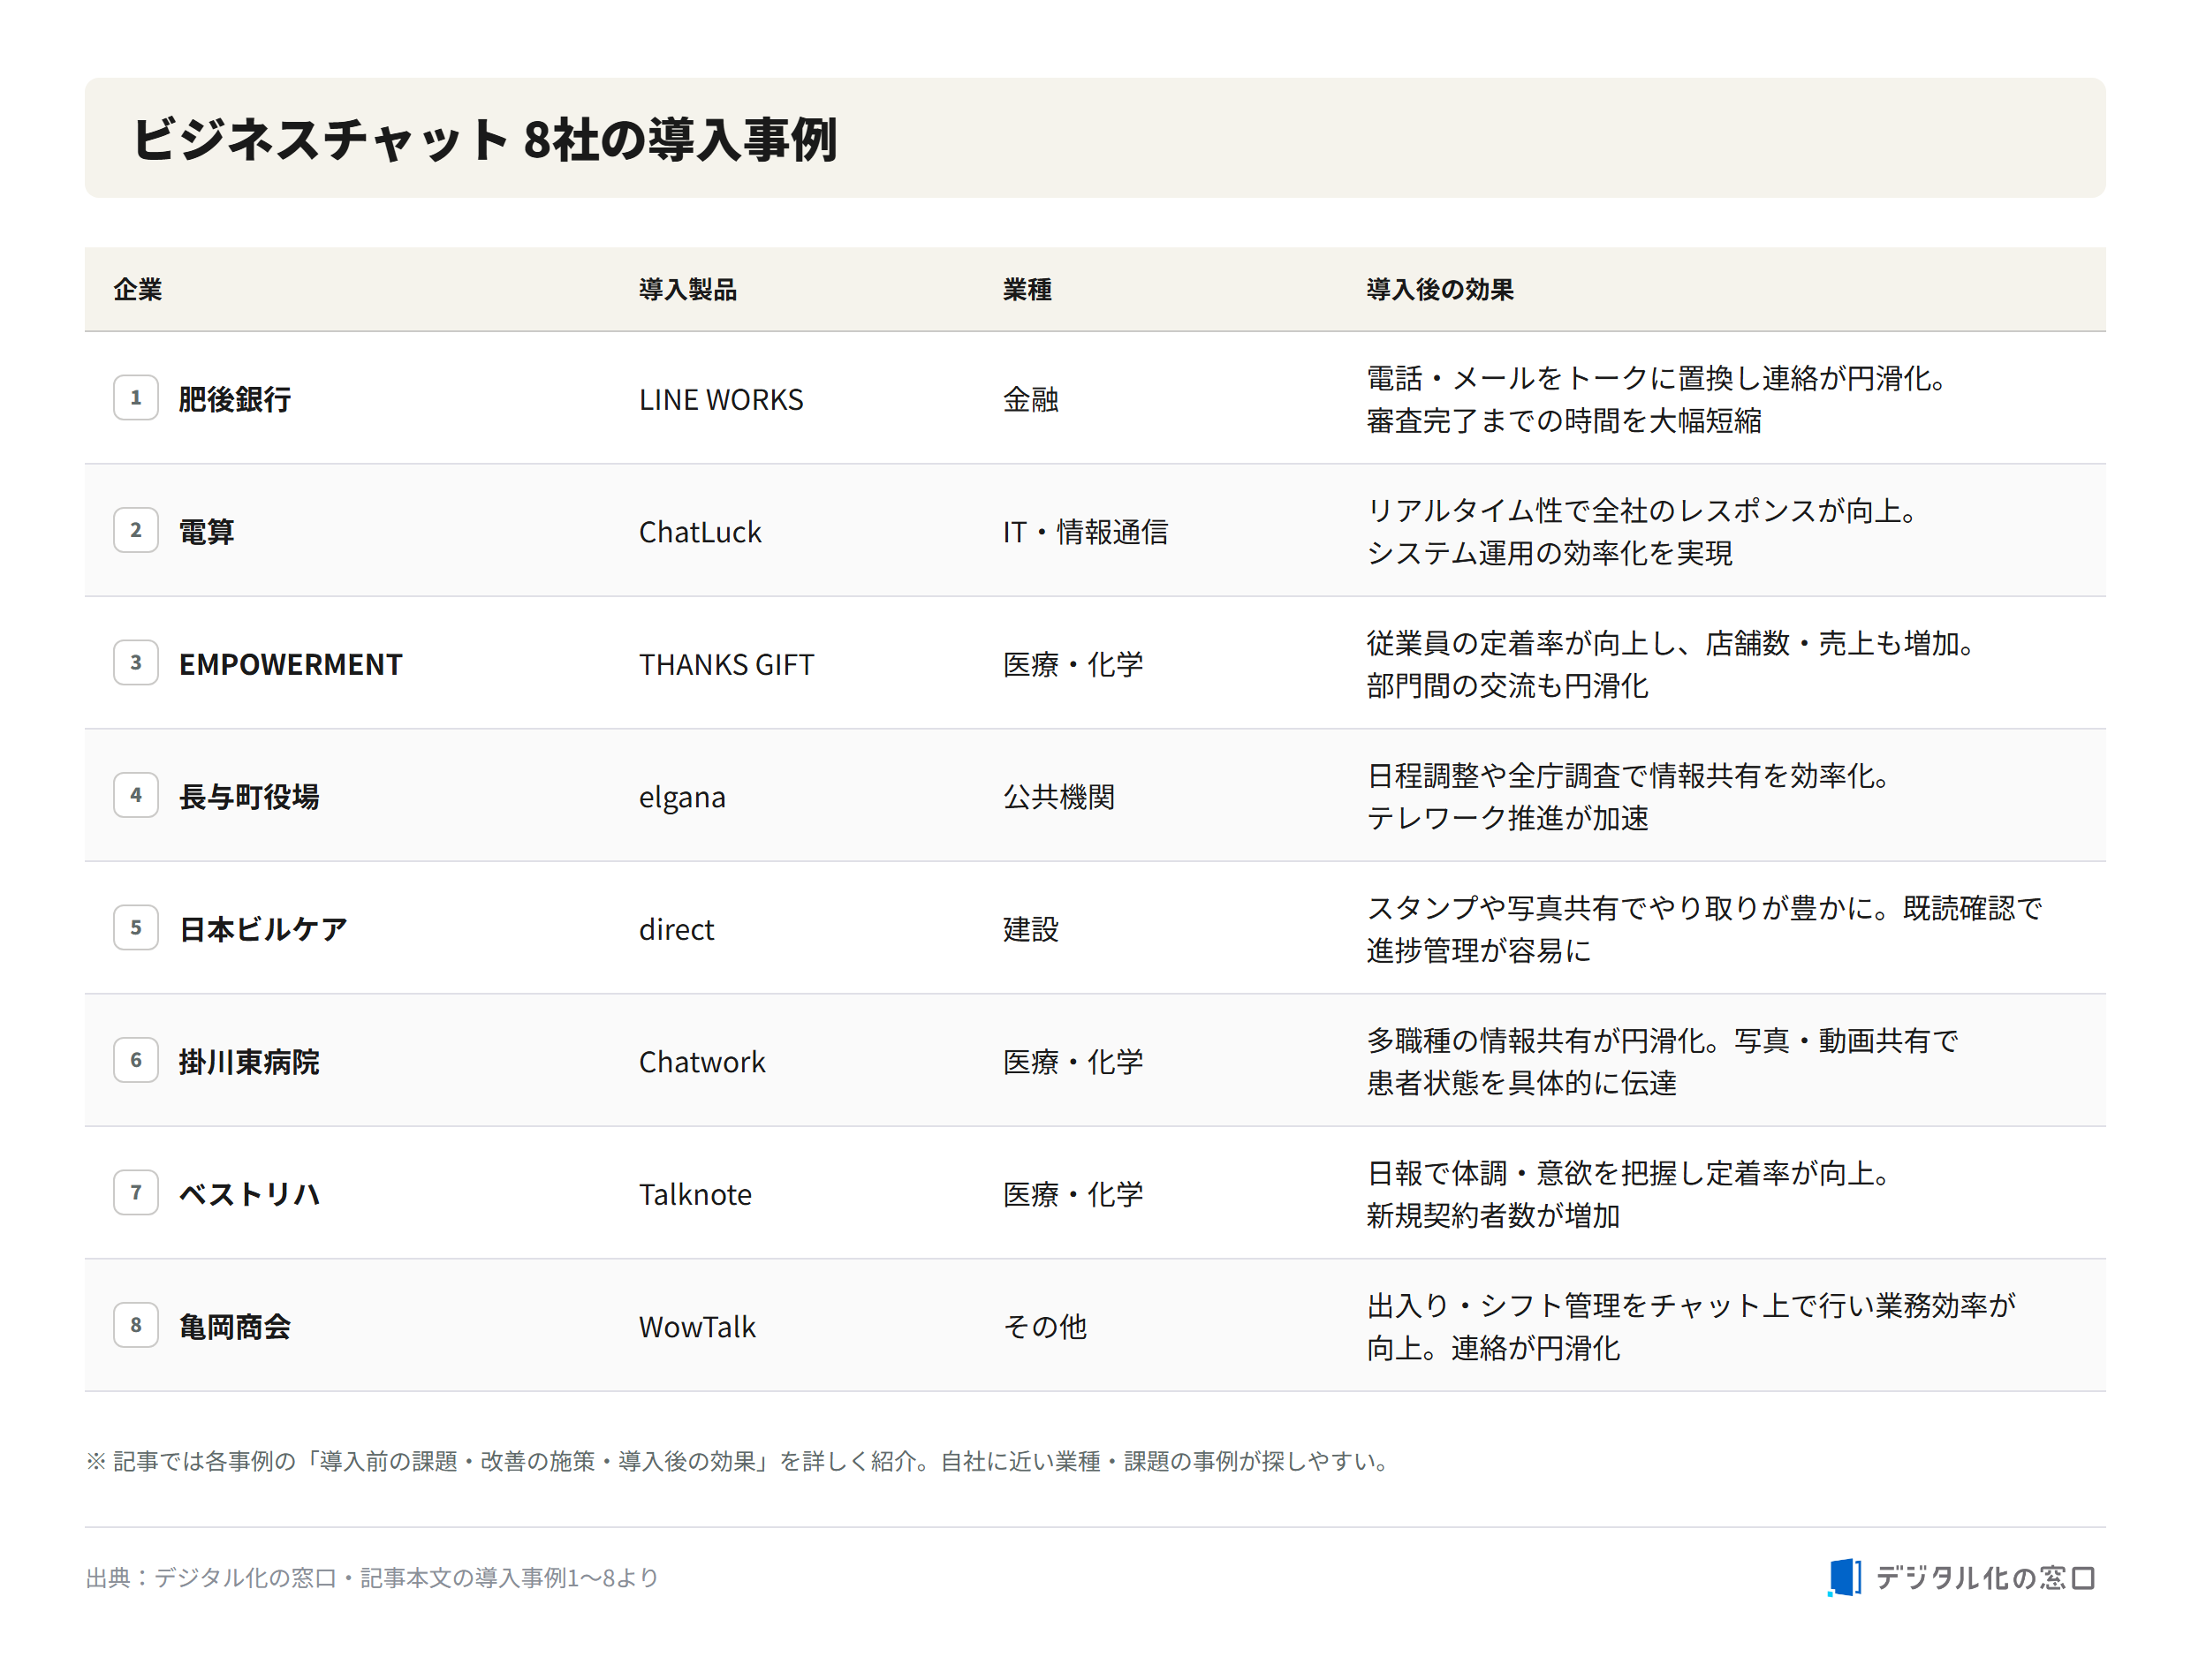Click the number 5 badge beside 日本ビルケア
This screenshot has width=2191, height=1680.
[136, 928]
